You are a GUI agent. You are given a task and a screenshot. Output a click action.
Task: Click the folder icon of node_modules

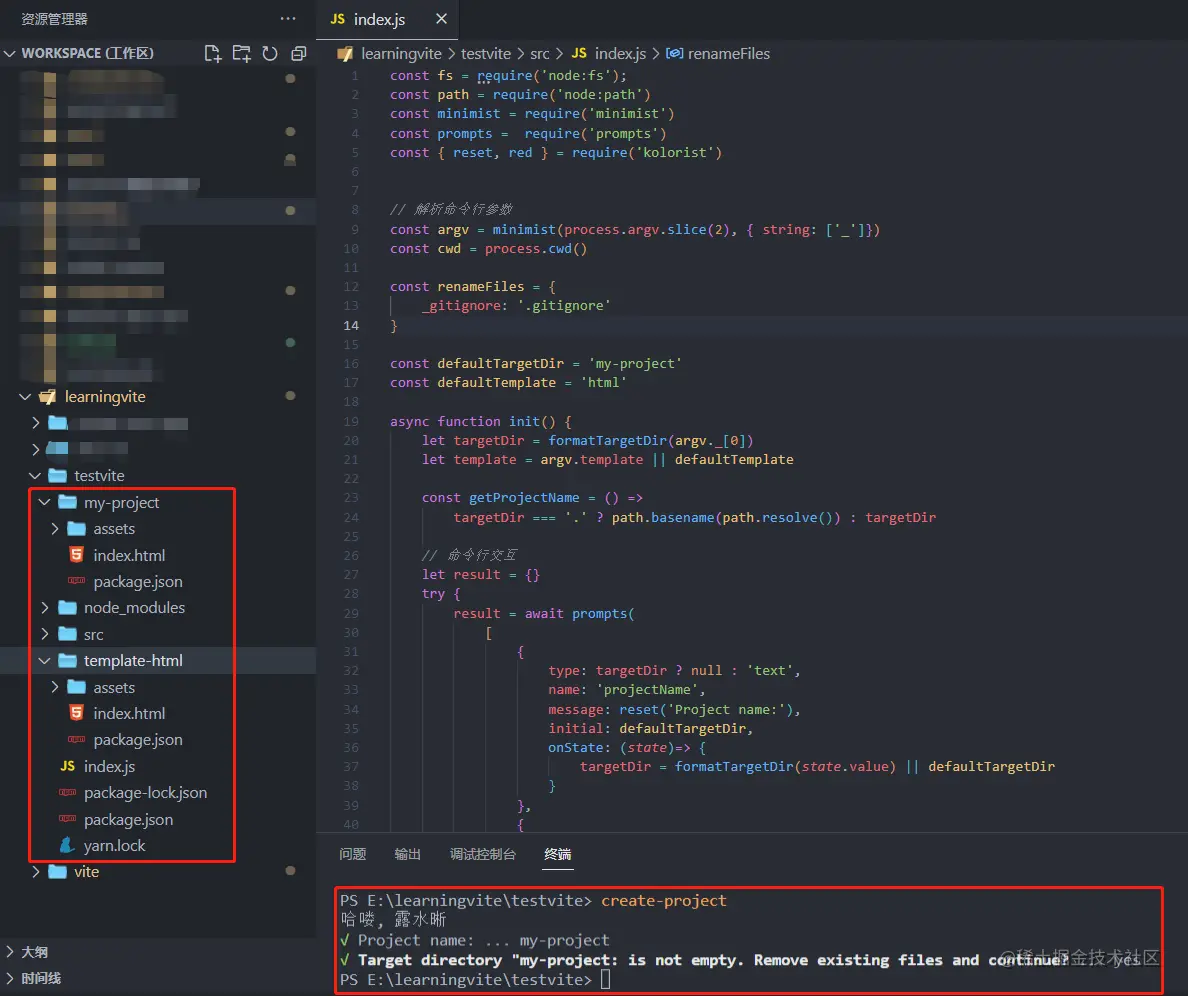pos(67,607)
